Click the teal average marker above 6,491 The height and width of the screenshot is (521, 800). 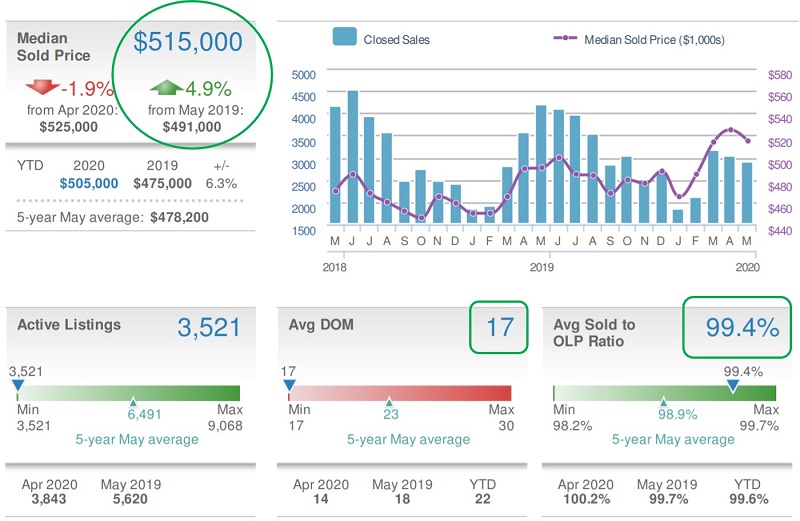[x=131, y=400]
